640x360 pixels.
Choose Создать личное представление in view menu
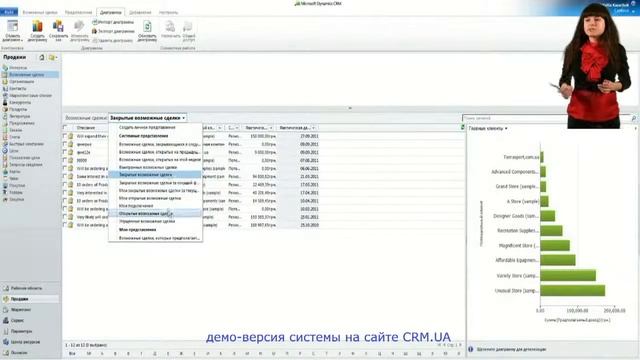point(147,127)
